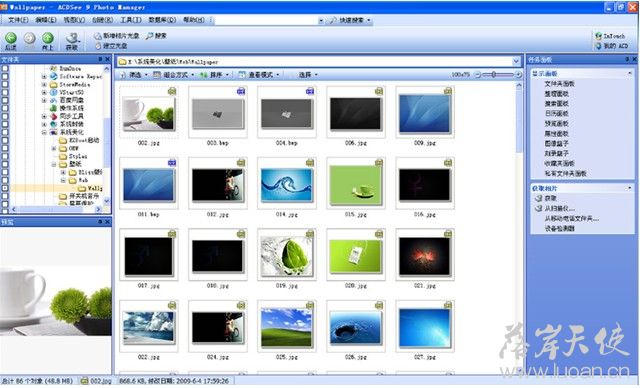This screenshot has width=640, height=388.
Task: Click the green Up folder arrow icon
Action: click(x=48, y=38)
